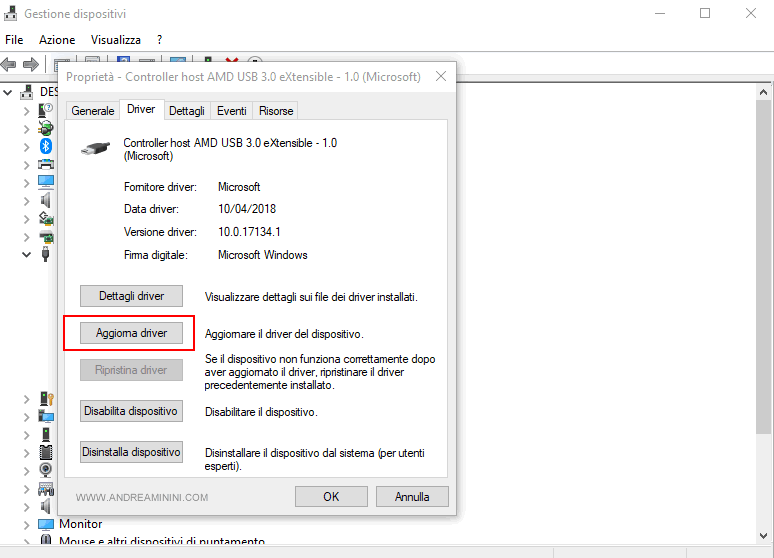
Task: Expand the unknown device category chevron
Action: click(x=27, y=111)
